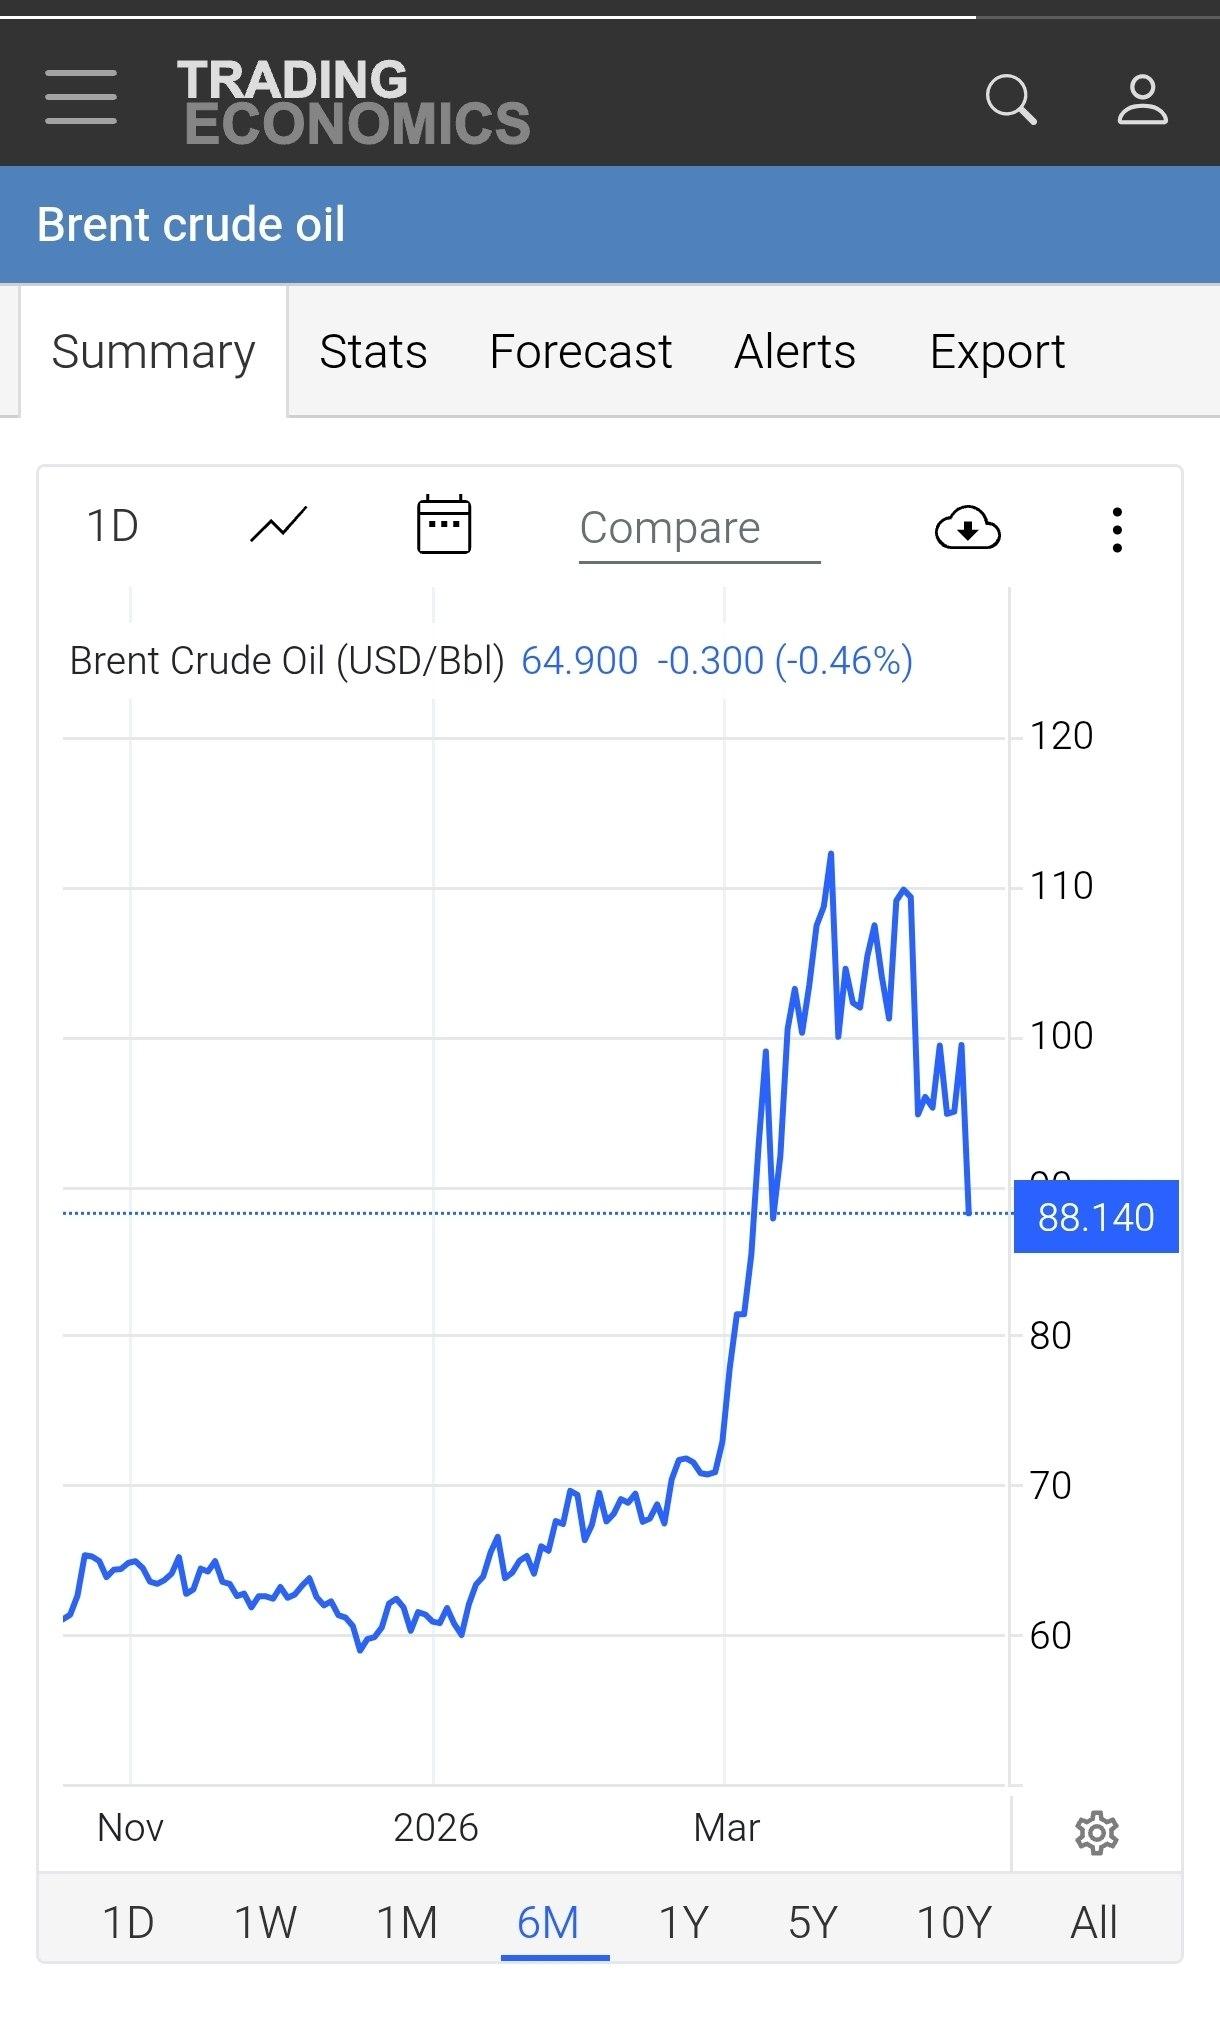Open the three-dot chart options menu

tap(1117, 529)
